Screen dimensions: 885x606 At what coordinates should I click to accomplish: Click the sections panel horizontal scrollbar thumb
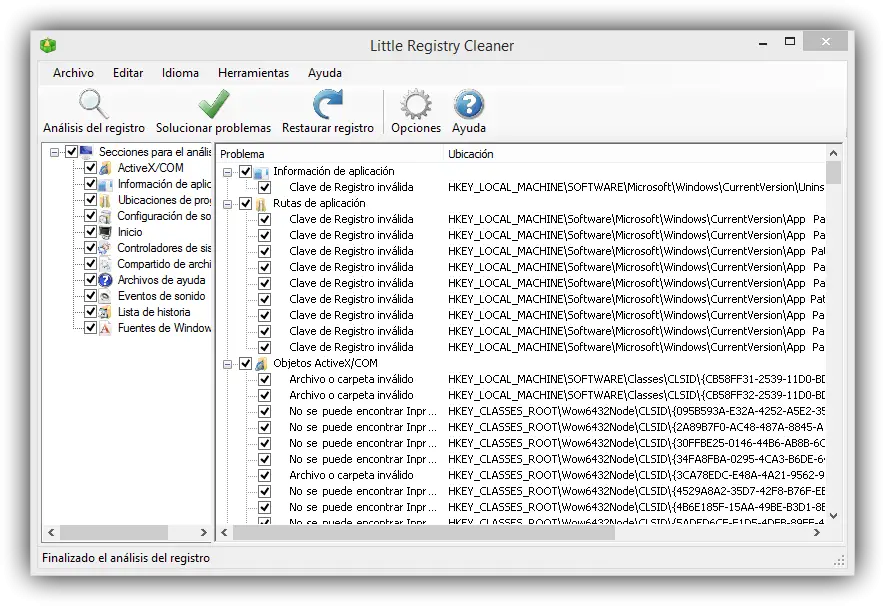pos(114,532)
